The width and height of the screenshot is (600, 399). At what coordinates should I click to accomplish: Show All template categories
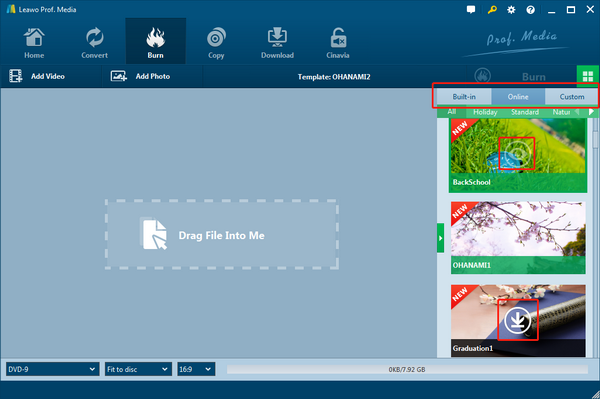[452, 112]
